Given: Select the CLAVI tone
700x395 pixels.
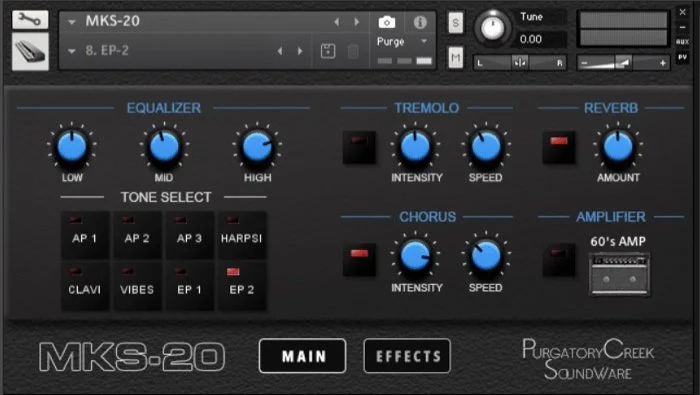Looking at the screenshot, I should (85, 286).
